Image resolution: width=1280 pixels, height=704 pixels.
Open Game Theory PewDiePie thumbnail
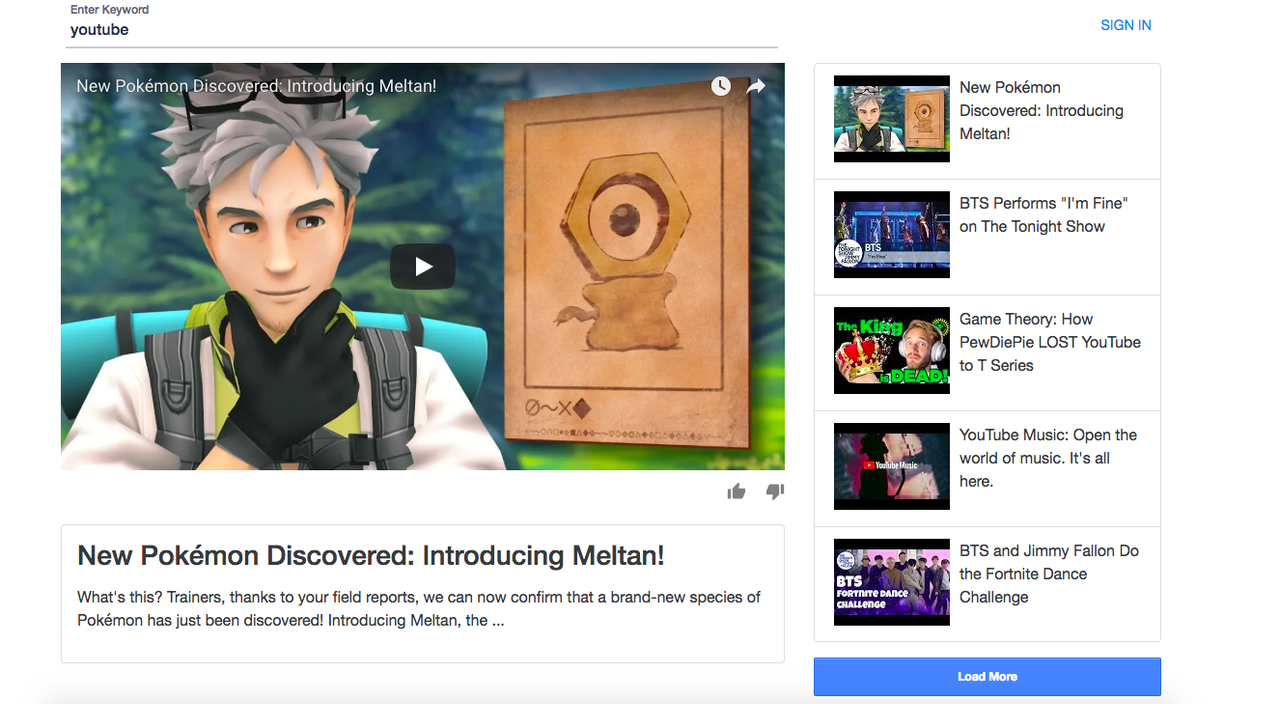click(x=892, y=351)
